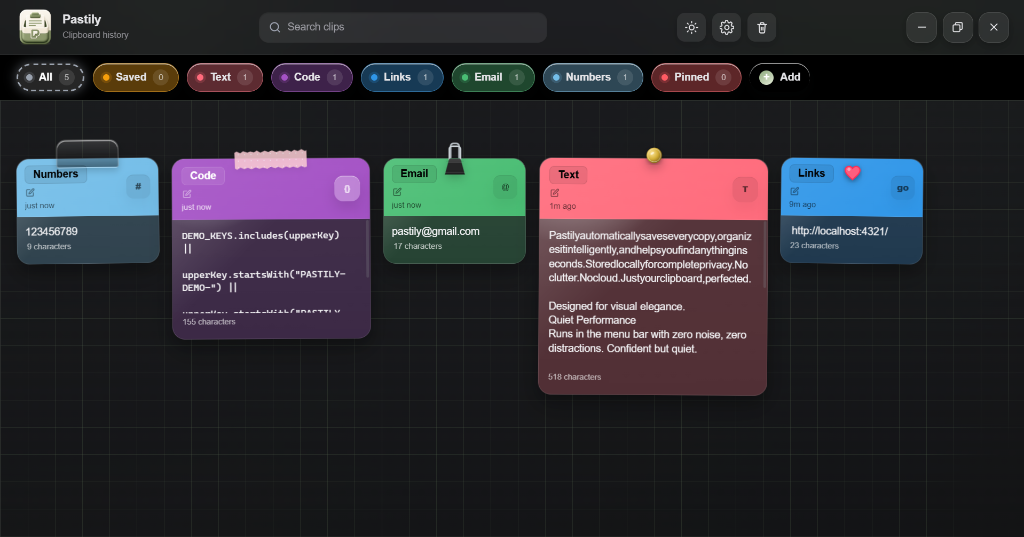Click the Email label on green card
The height and width of the screenshot is (537, 1024).
click(x=414, y=174)
